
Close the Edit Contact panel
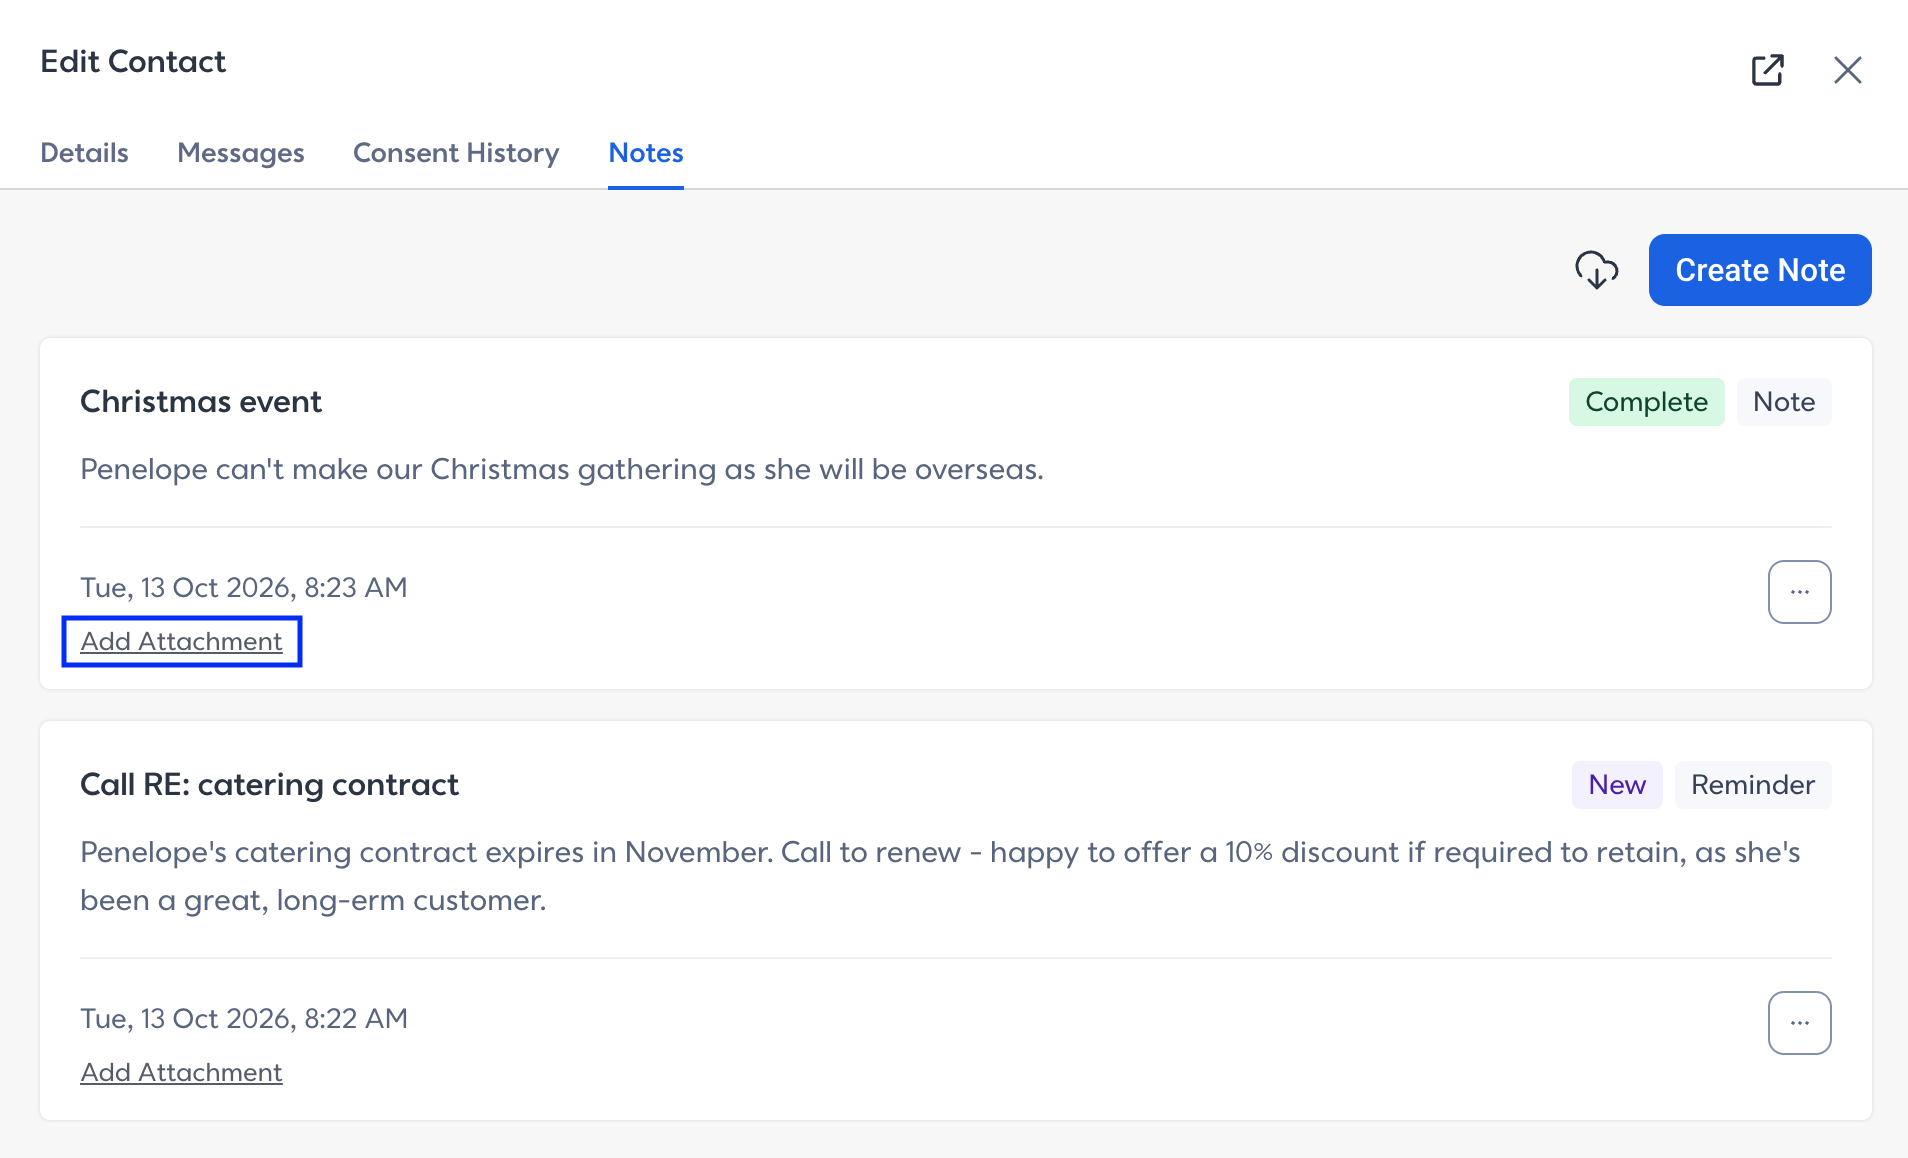click(x=1847, y=70)
